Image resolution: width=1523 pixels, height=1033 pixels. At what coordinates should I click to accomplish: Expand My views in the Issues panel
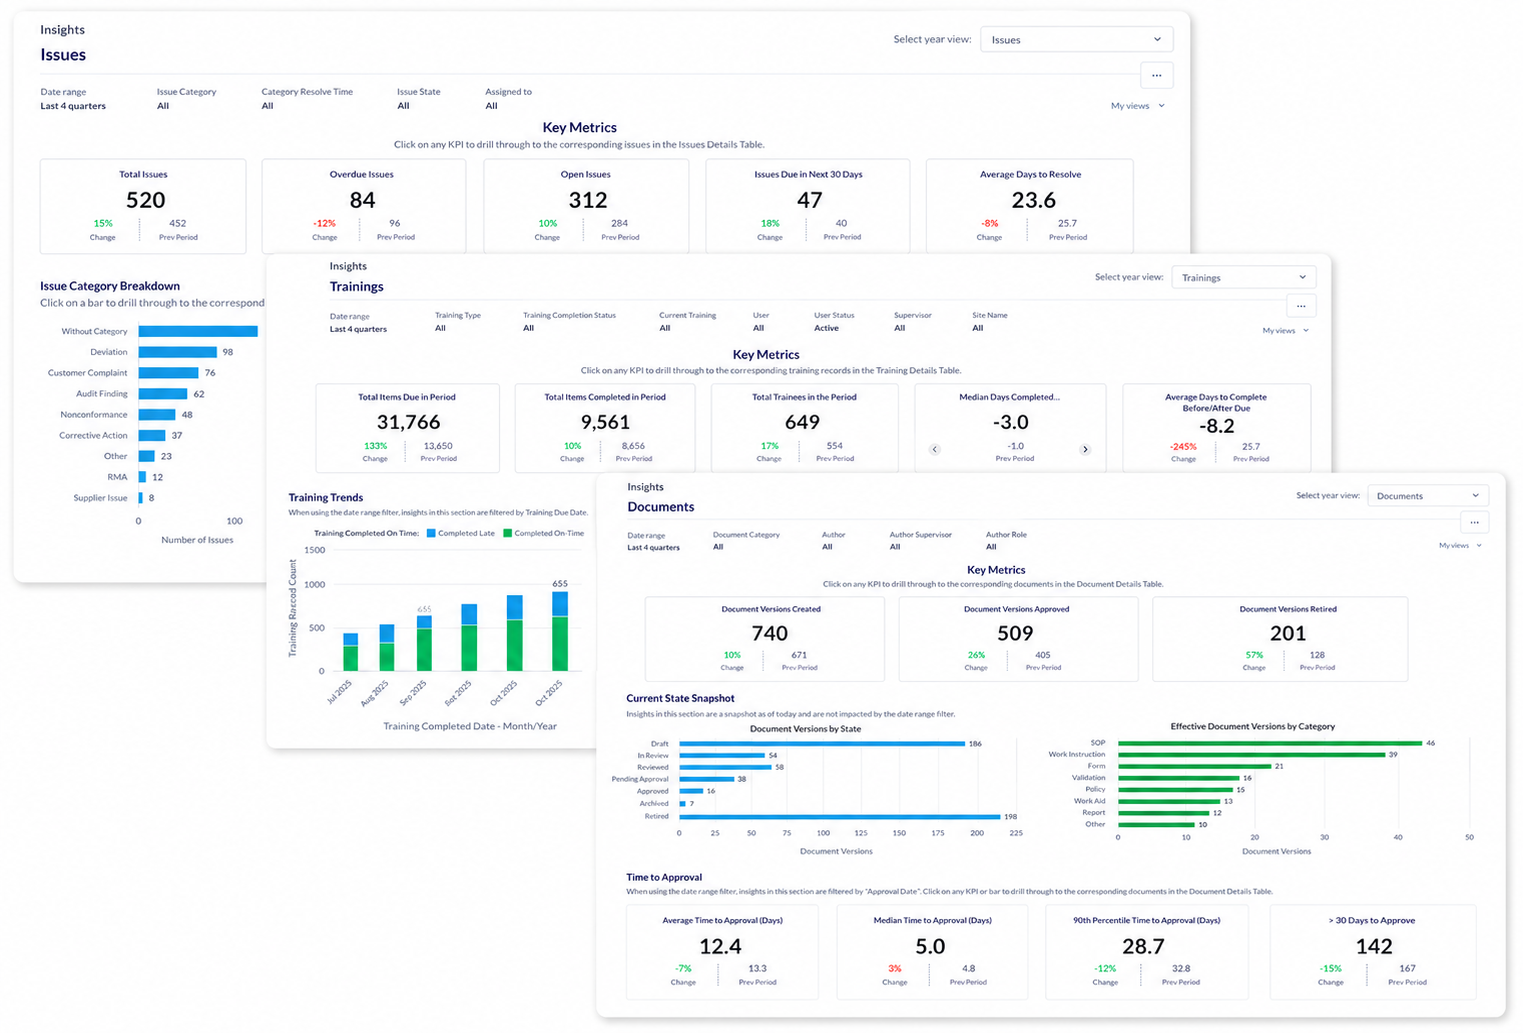click(x=1138, y=106)
